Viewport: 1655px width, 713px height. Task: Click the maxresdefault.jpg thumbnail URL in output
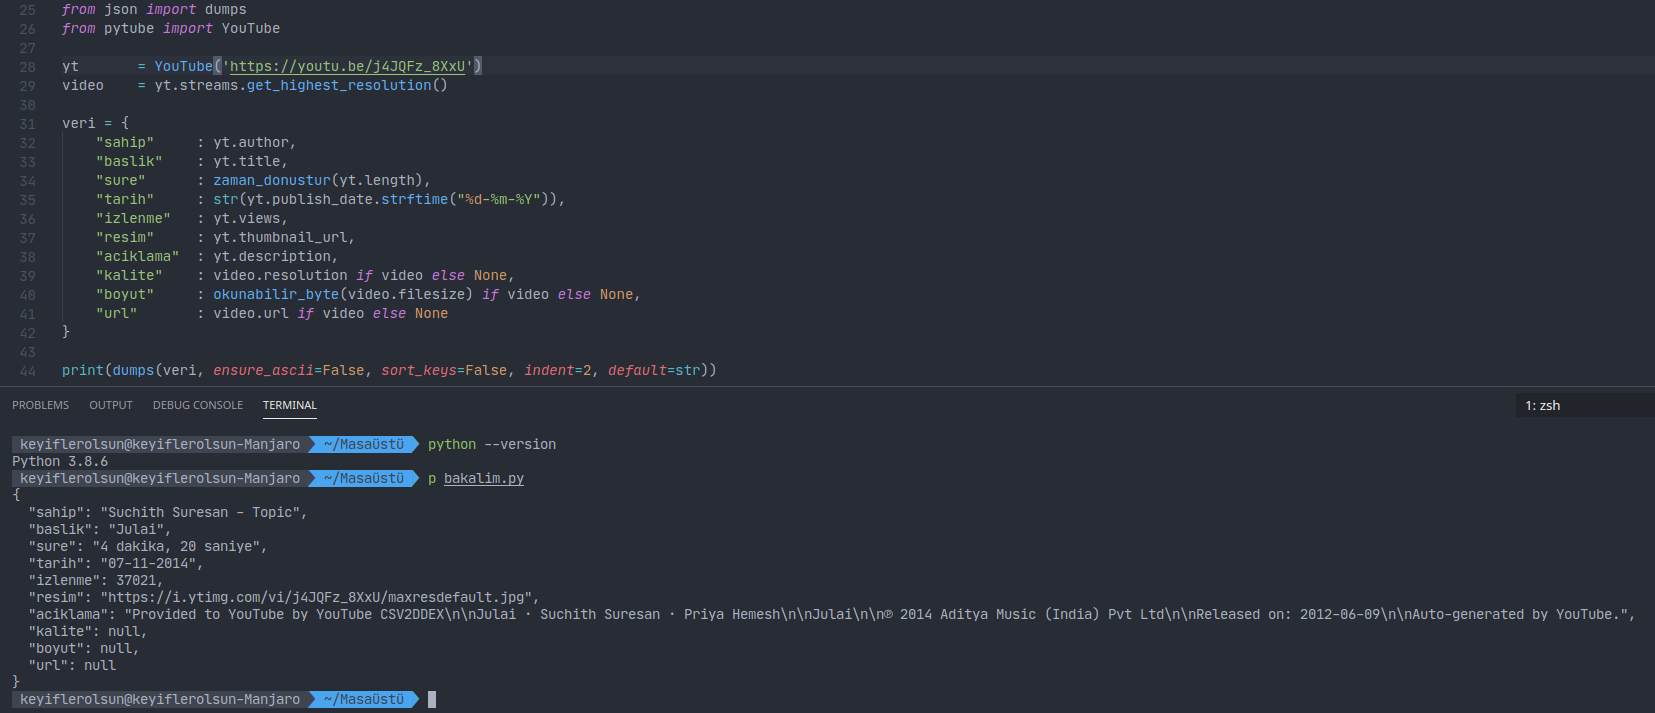coord(316,597)
